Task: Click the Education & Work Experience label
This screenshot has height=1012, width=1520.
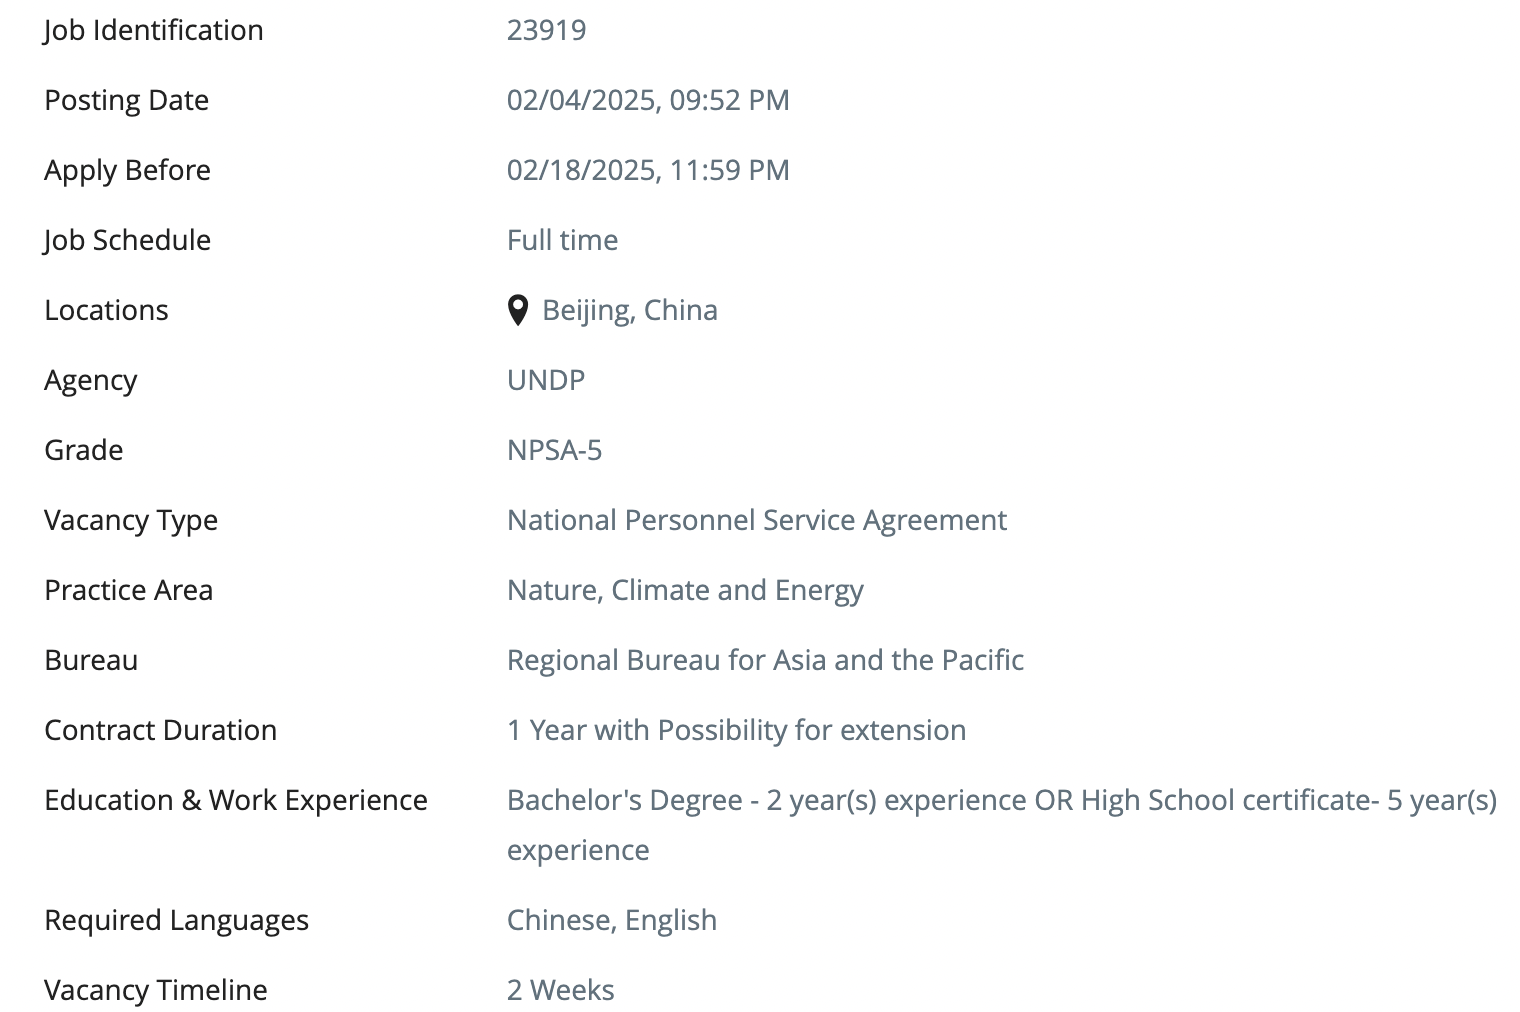Action: coord(236,800)
